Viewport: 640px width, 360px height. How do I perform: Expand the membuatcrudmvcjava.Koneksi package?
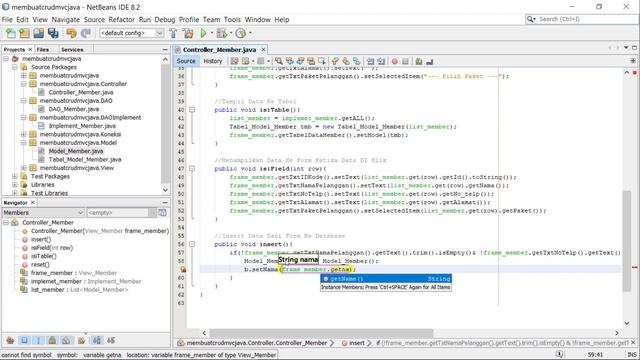pos(24,134)
